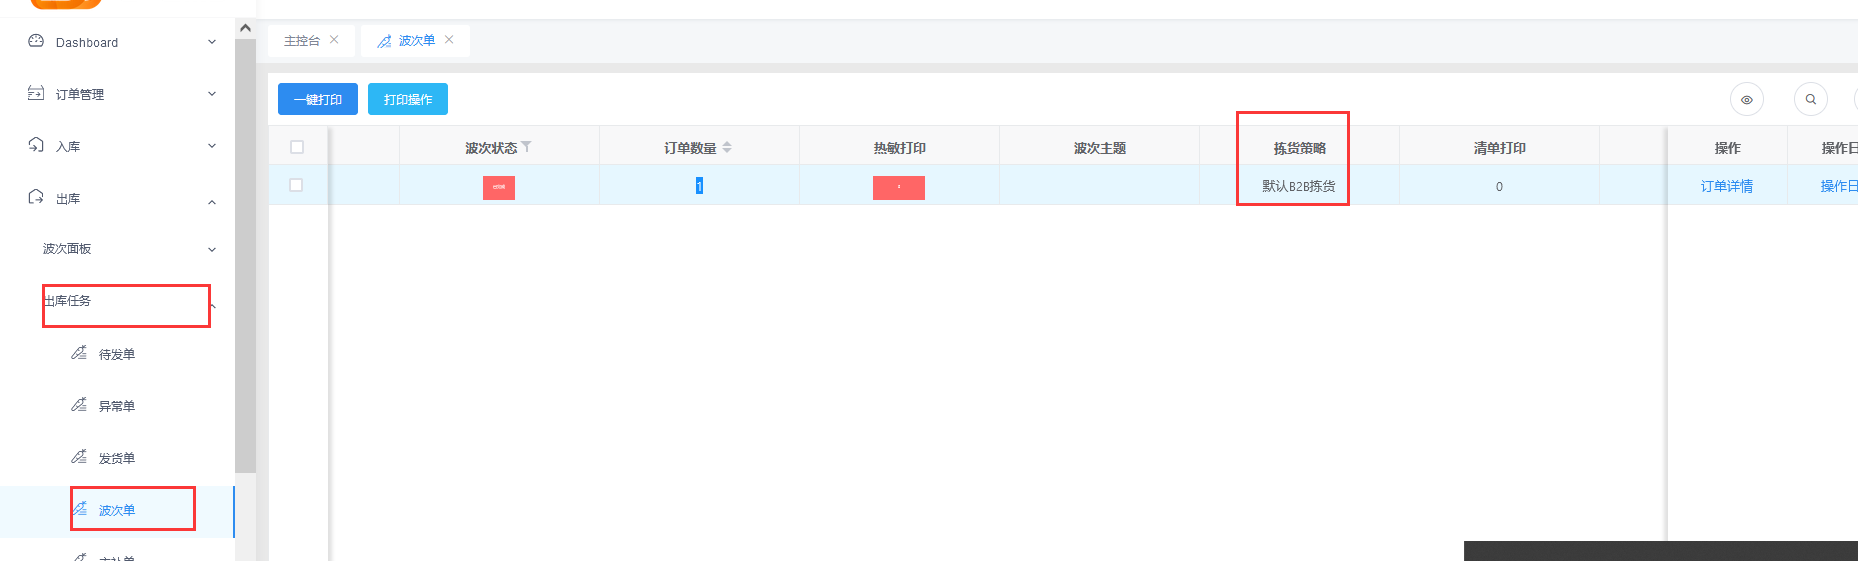Sort by 订单数量 column arrows
Viewport: 1858px width, 561px height.
(727, 147)
